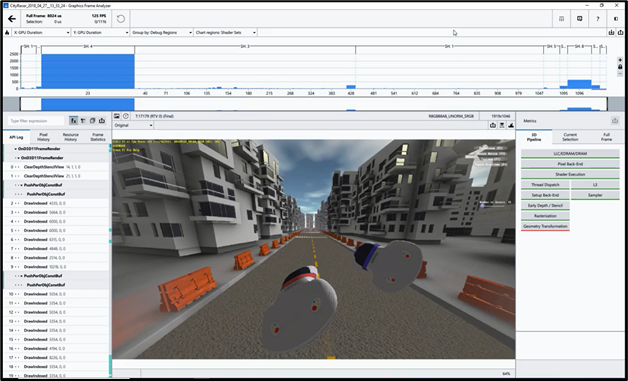Click the clock icon above render view

click(x=126, y=116)
